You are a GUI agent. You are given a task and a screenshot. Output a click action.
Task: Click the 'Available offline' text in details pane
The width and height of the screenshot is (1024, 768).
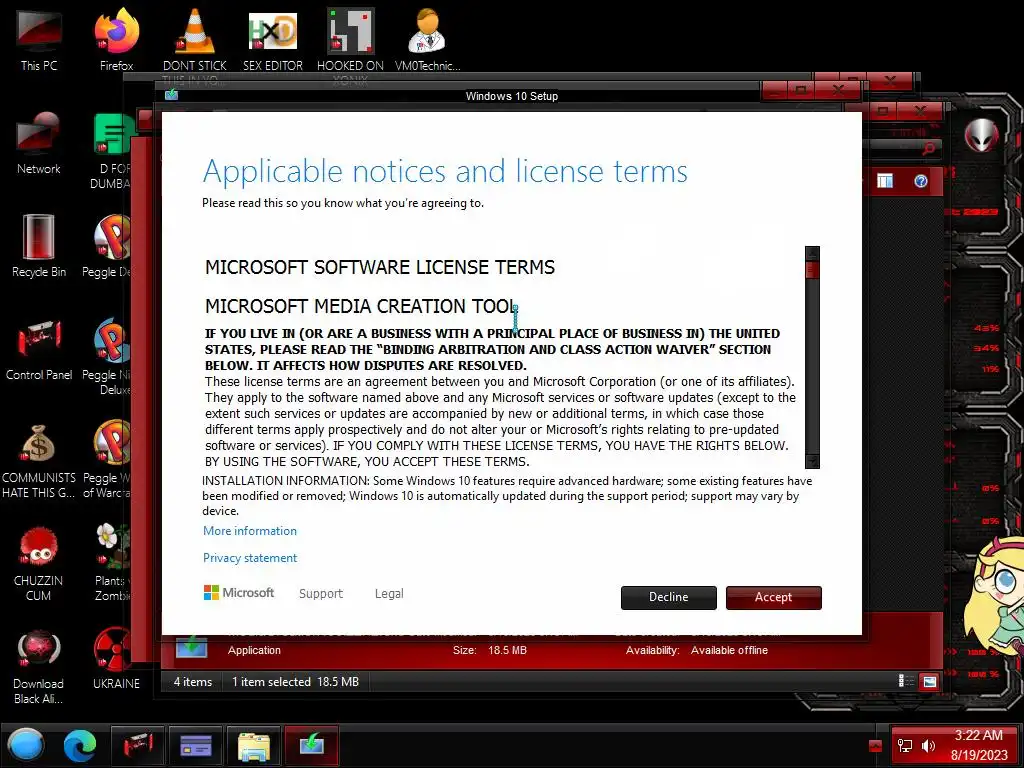(729, 650)
